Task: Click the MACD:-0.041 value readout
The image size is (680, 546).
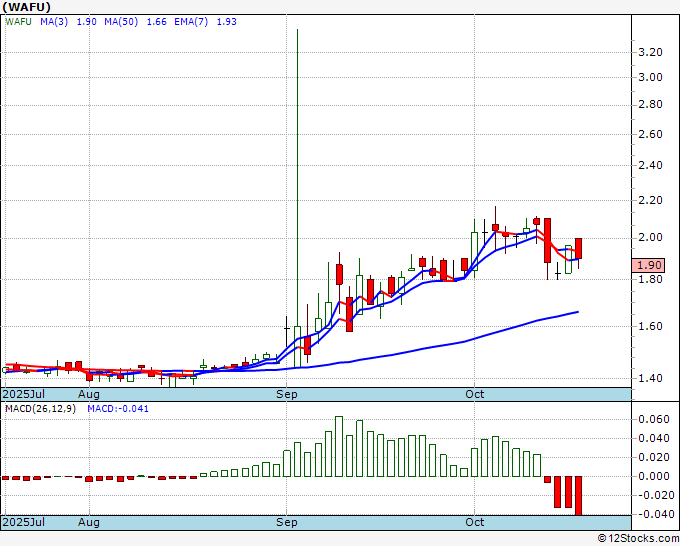Action: point(118,409)
